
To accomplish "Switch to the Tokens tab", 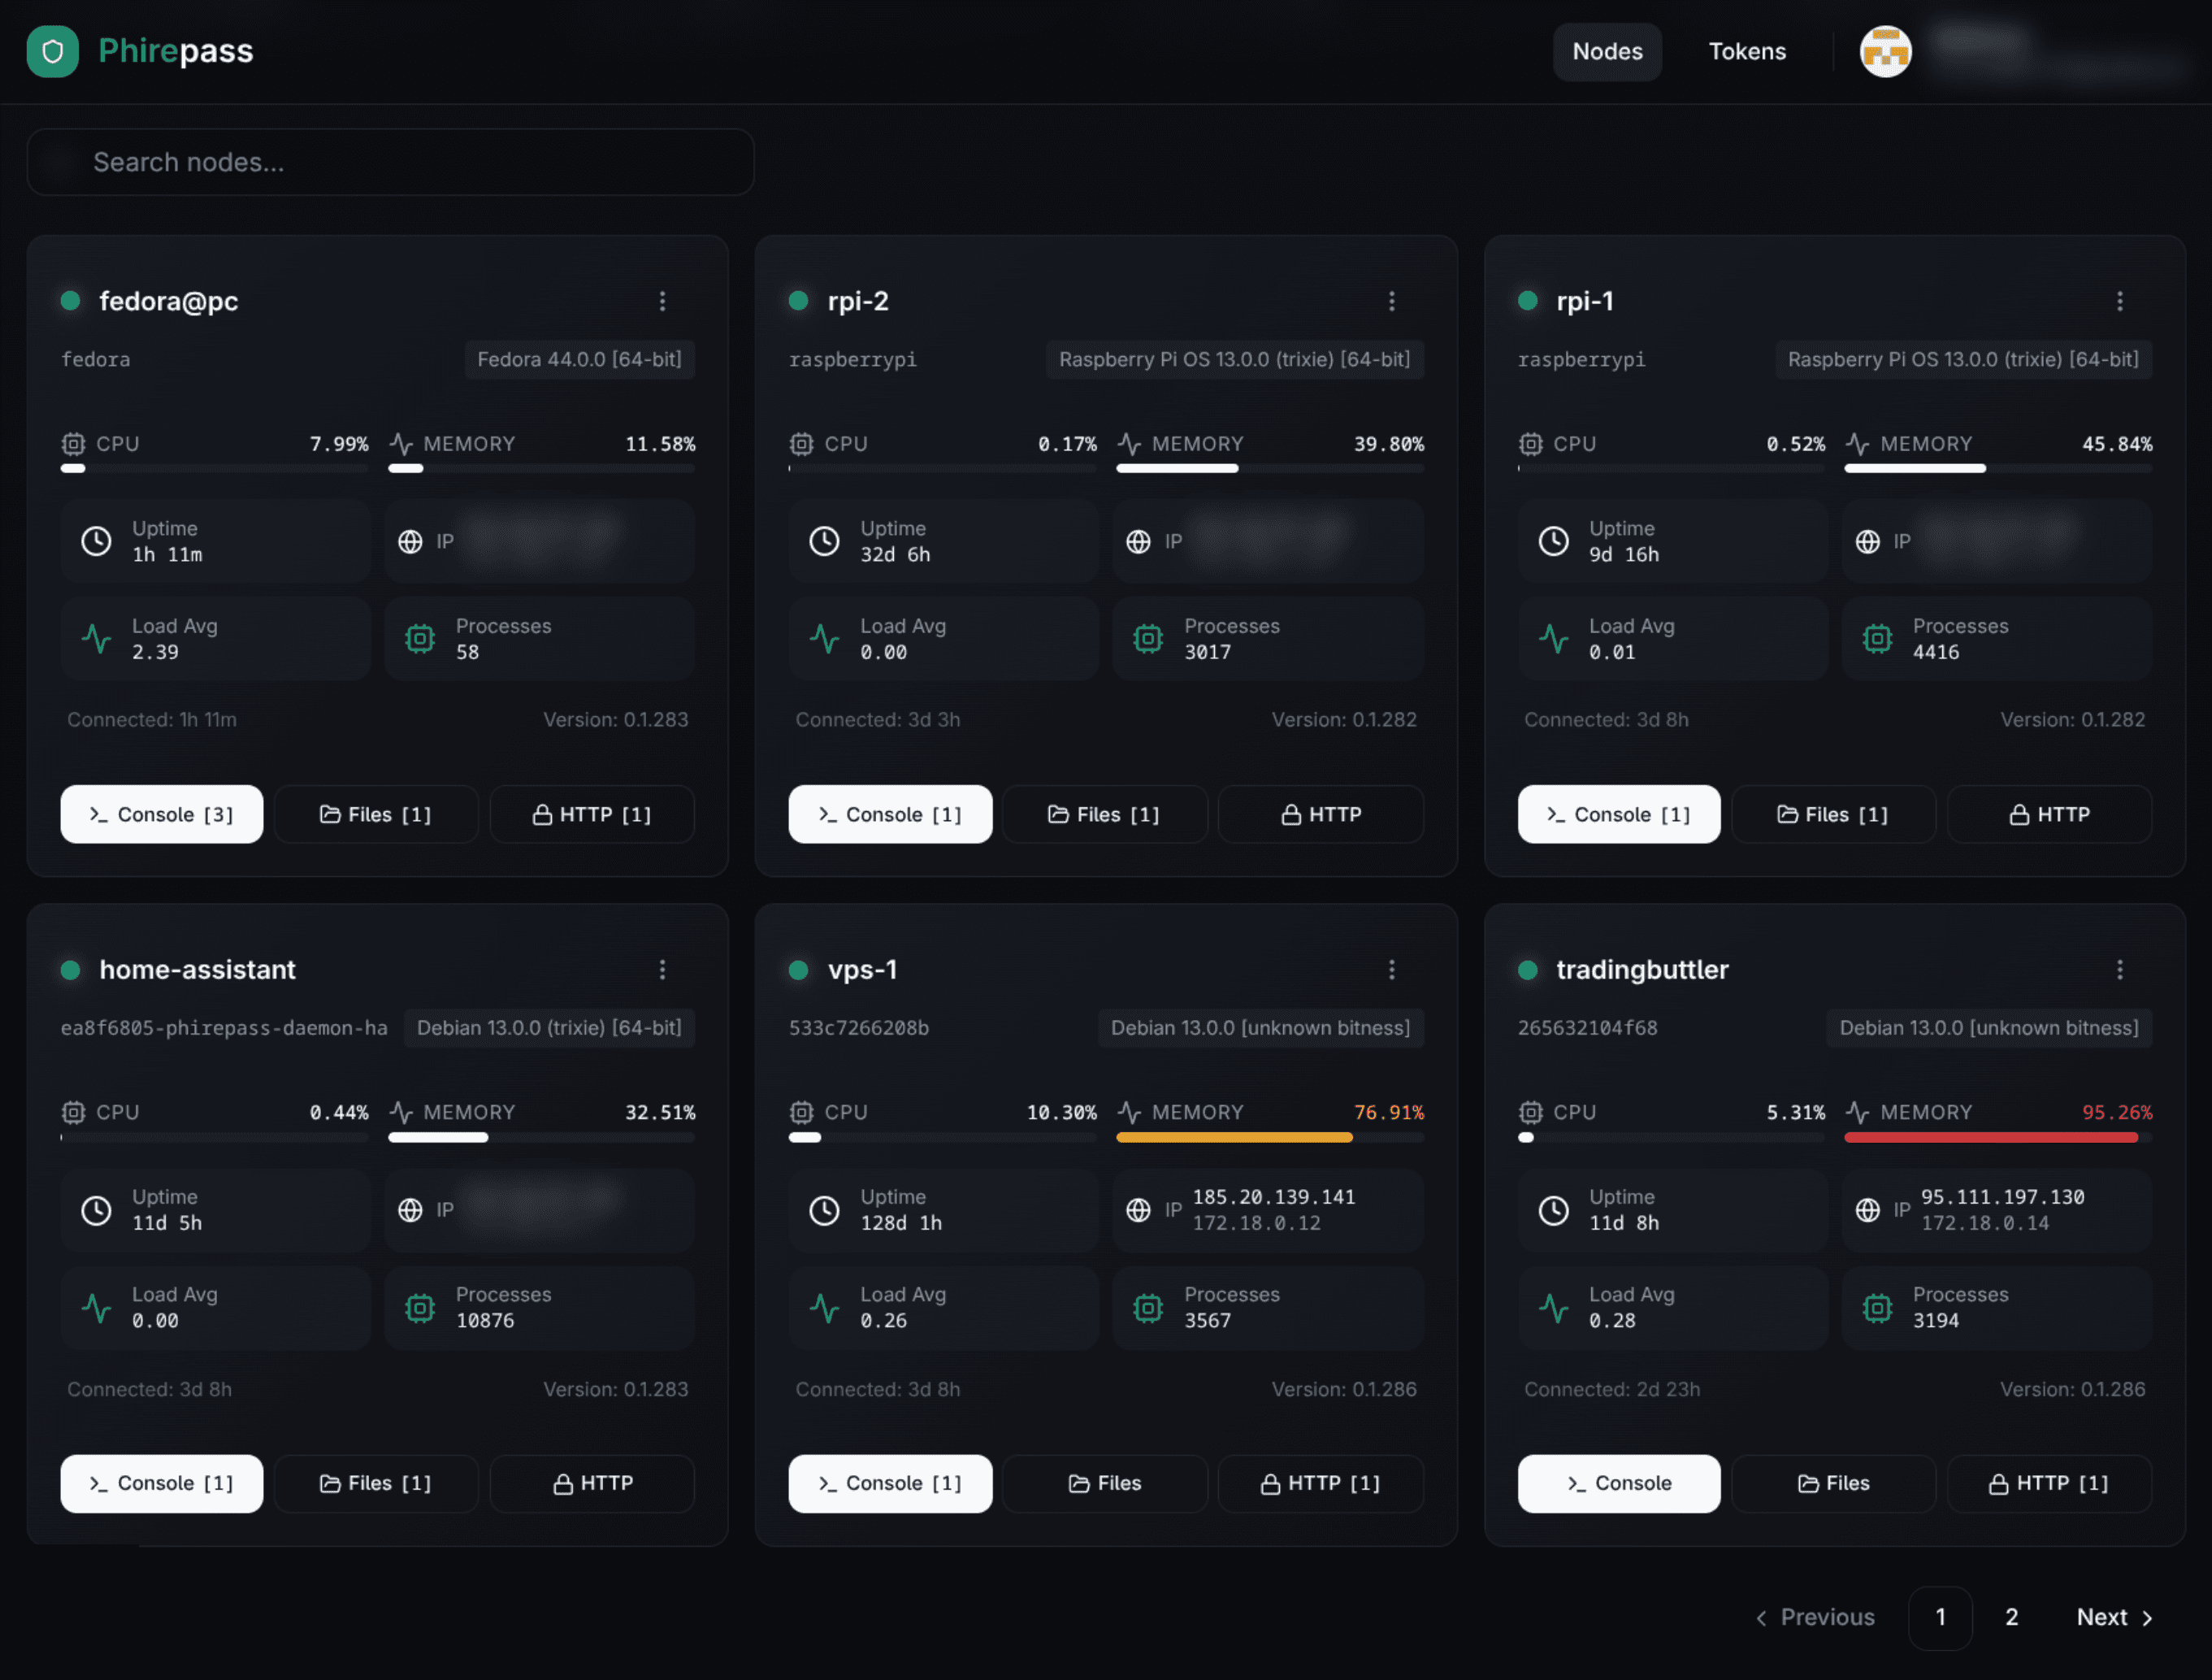I will pyautogui.click(x=1746, y=51).
